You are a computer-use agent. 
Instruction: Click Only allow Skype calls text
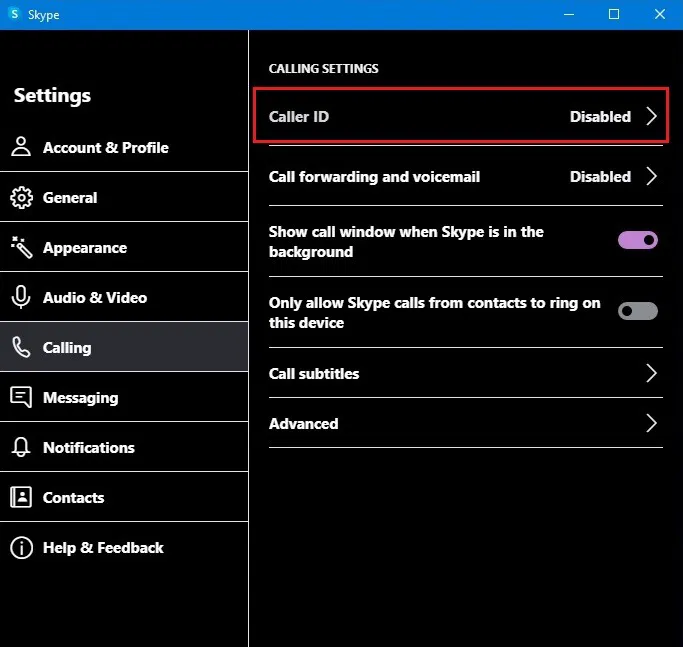pos(434,313)
